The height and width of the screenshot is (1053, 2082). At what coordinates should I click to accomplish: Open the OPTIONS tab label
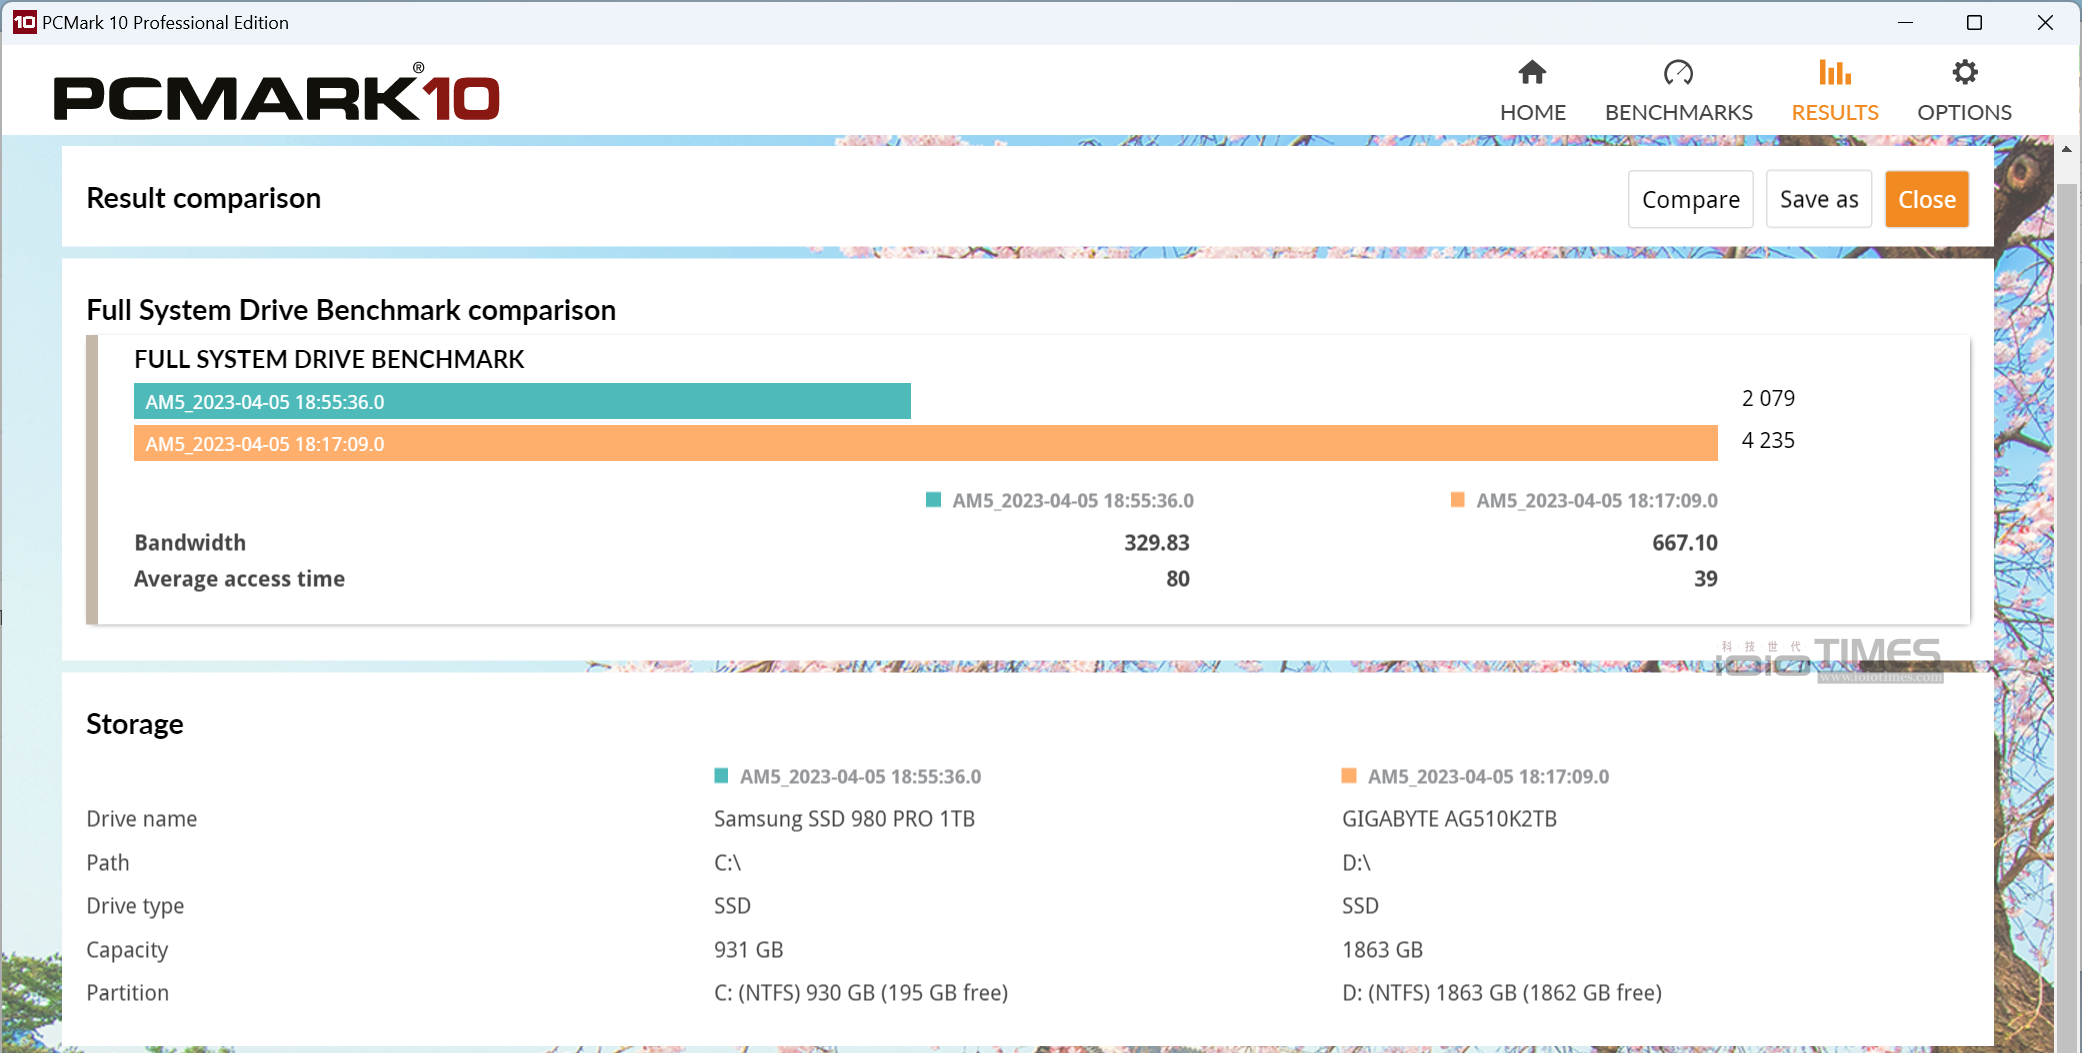click(1964, 112)
